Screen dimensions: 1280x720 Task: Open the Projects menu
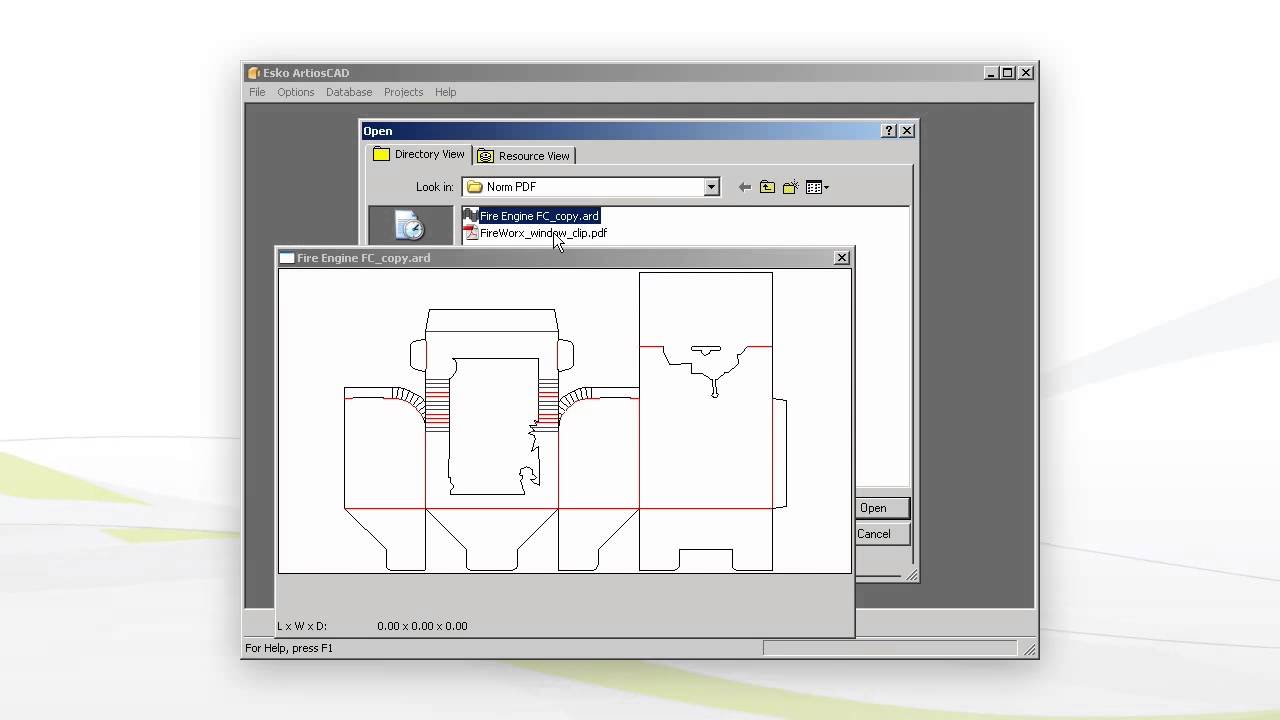coord(403,92)
